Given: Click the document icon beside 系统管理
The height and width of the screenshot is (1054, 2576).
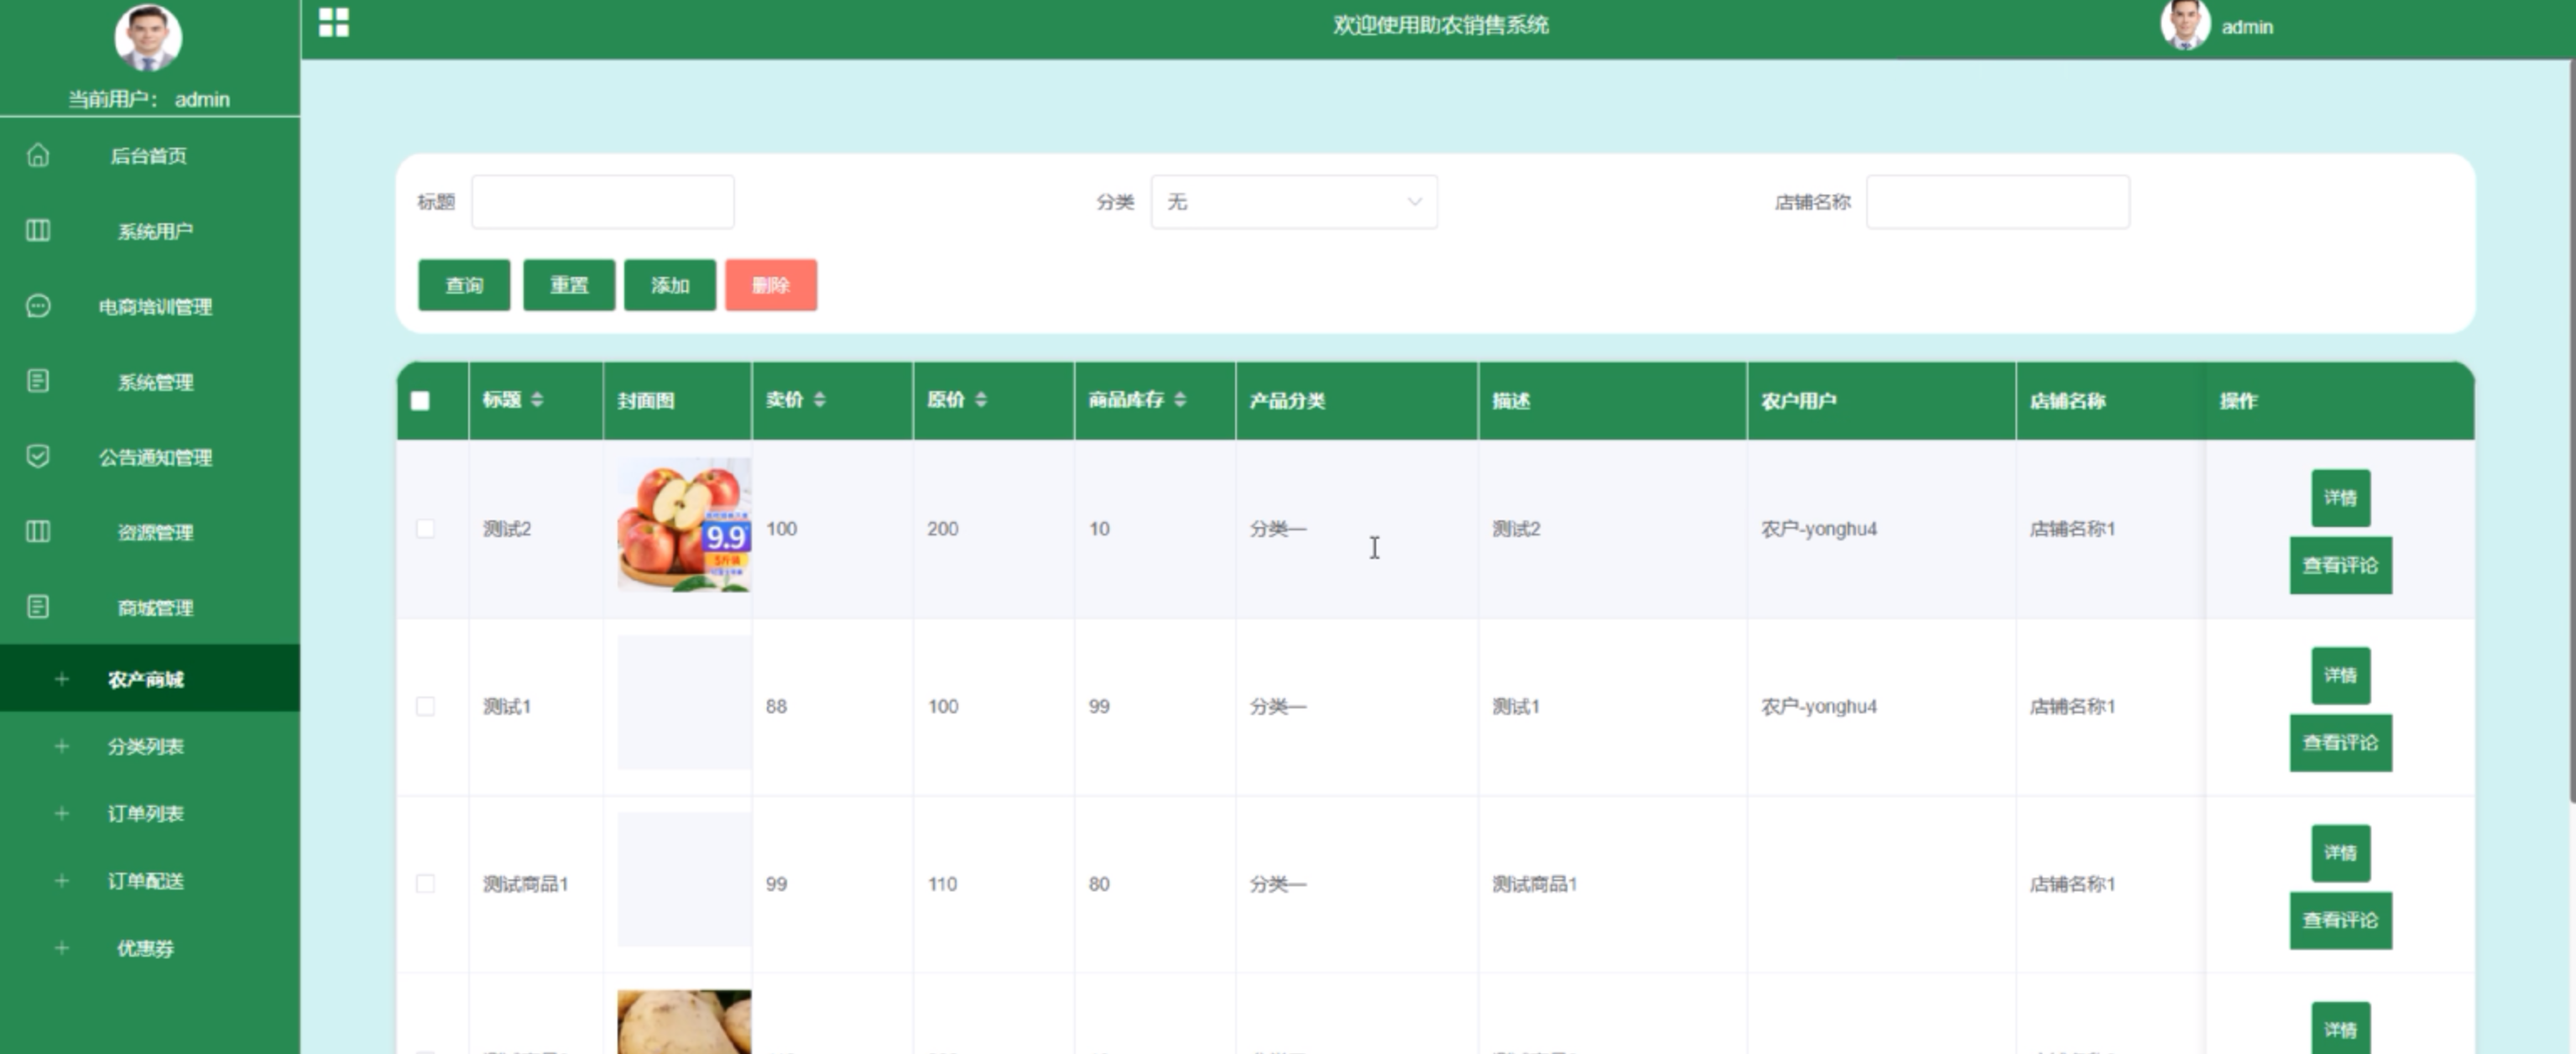Looking at the screenshot, I should (38, 381).
